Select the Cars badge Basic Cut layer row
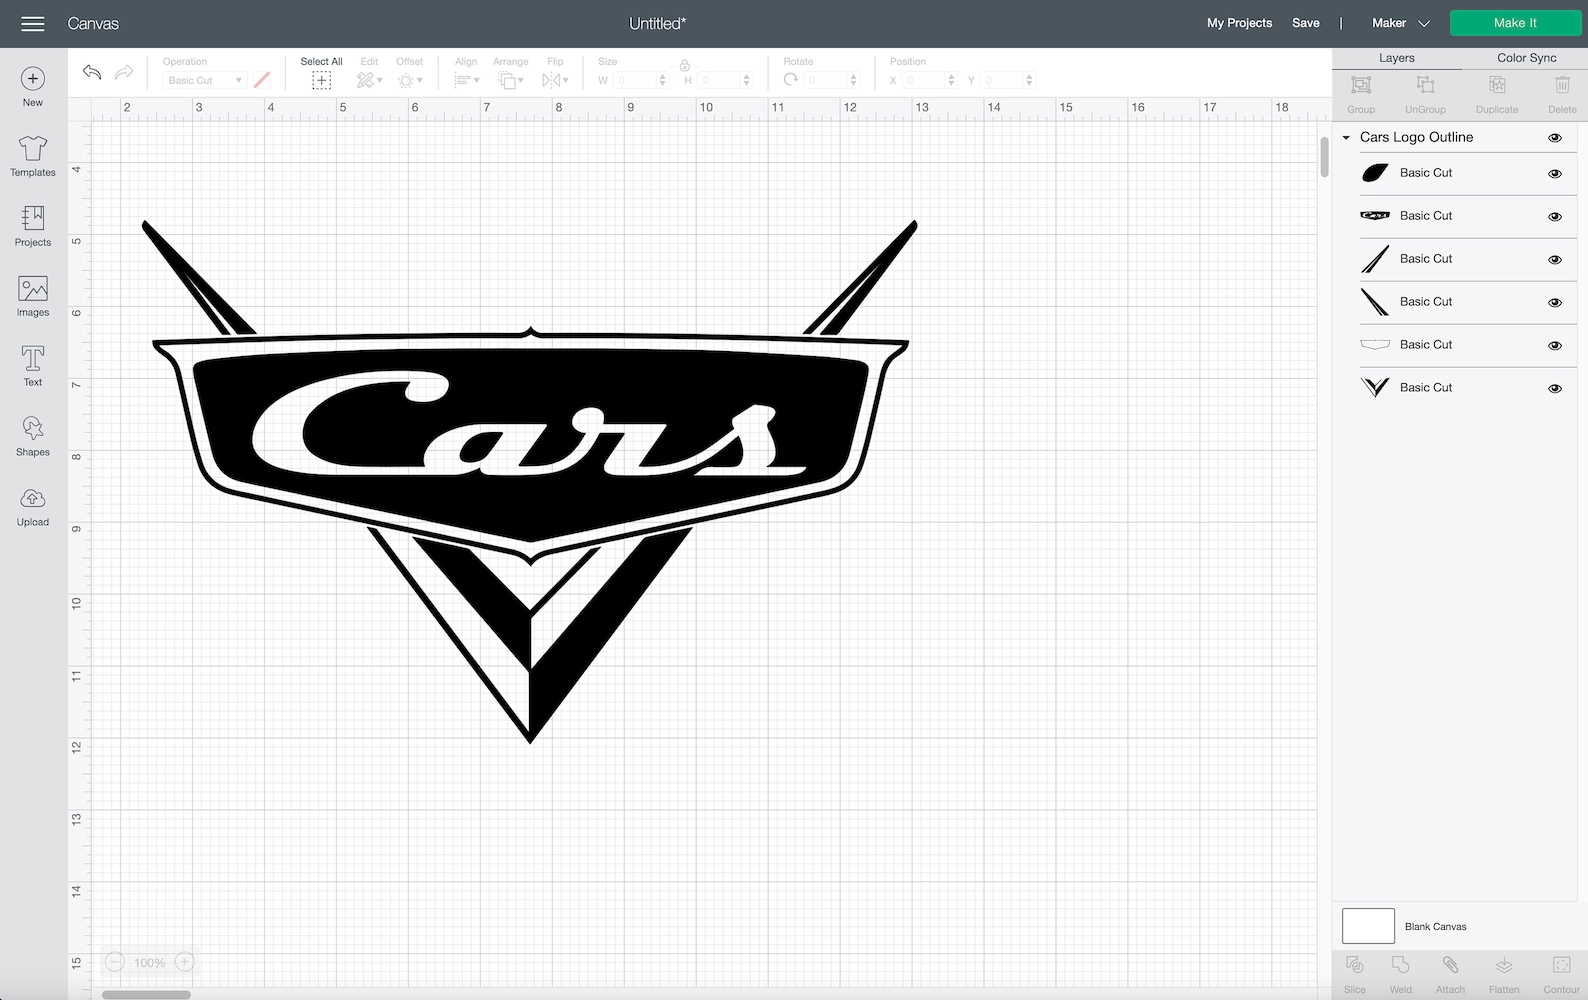The height and width of the screenshot is (1000, 1588). pyautogui.click(x=1467, y=216)
